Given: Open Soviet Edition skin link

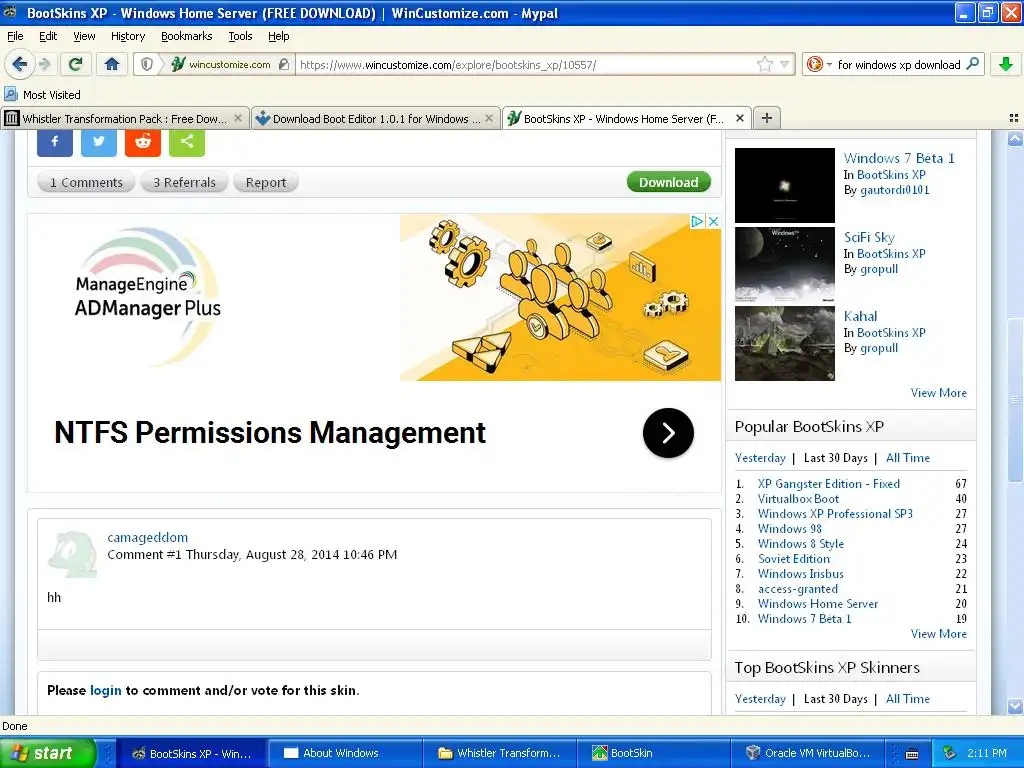Looking at the screenshot, I should (x=793, y=559).
